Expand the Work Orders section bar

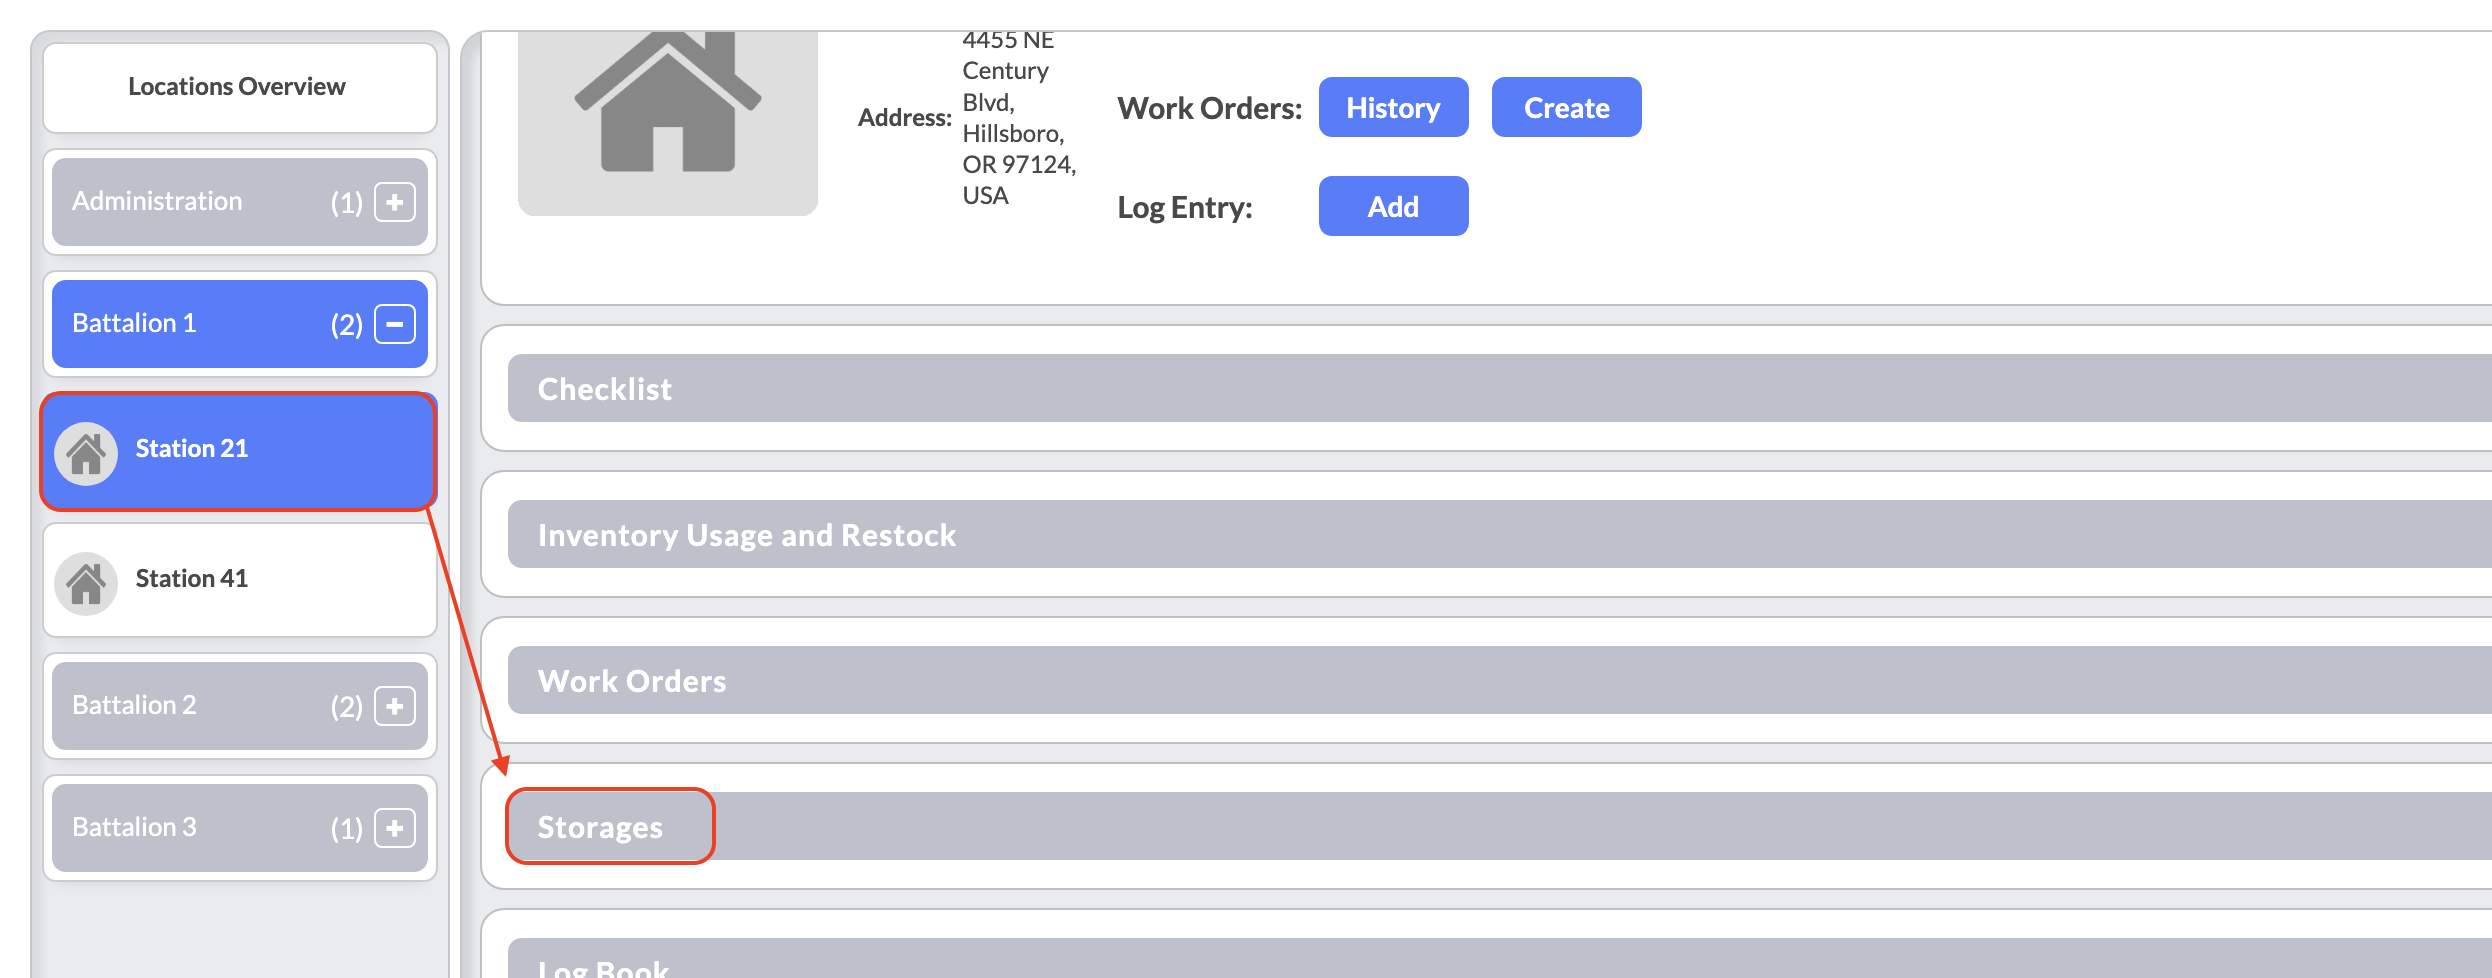[1499, 680]
